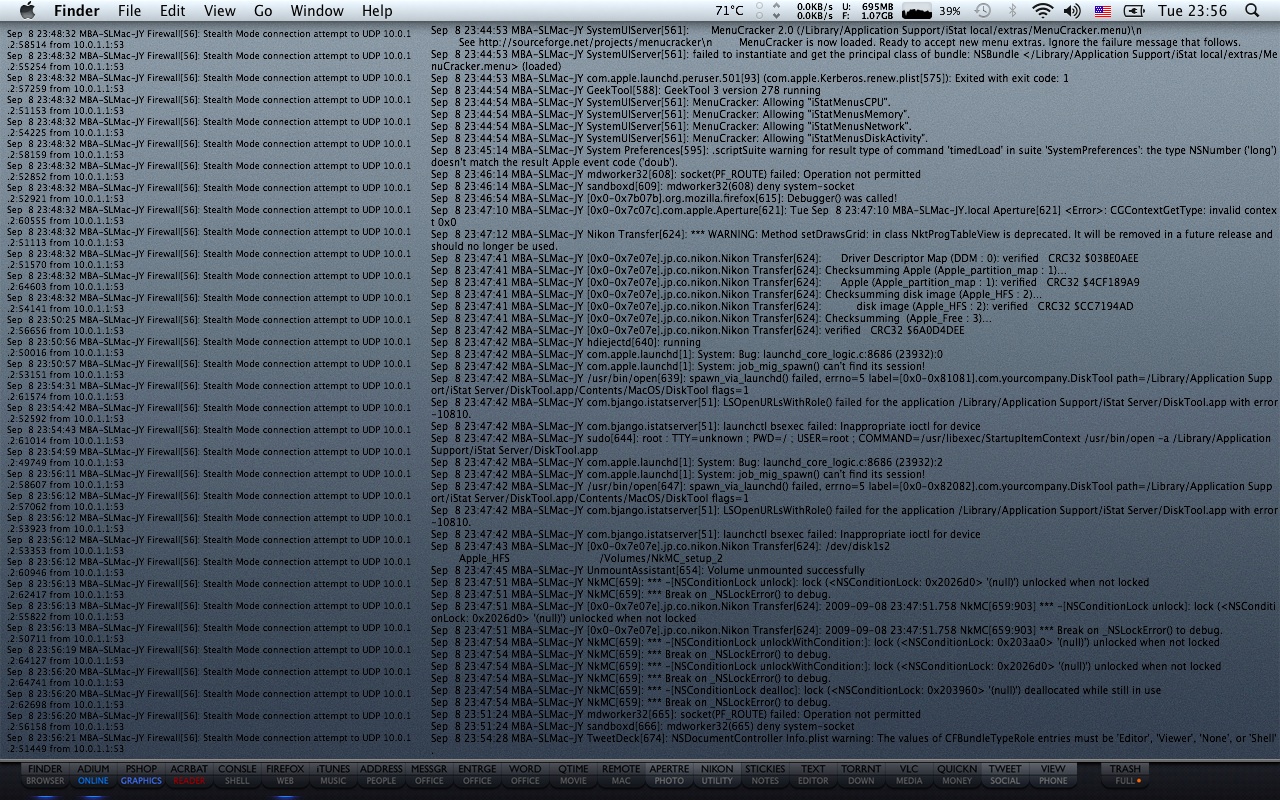Open Spotlight search magnifier
The image size is (1280, 800).
[1253, 11]
